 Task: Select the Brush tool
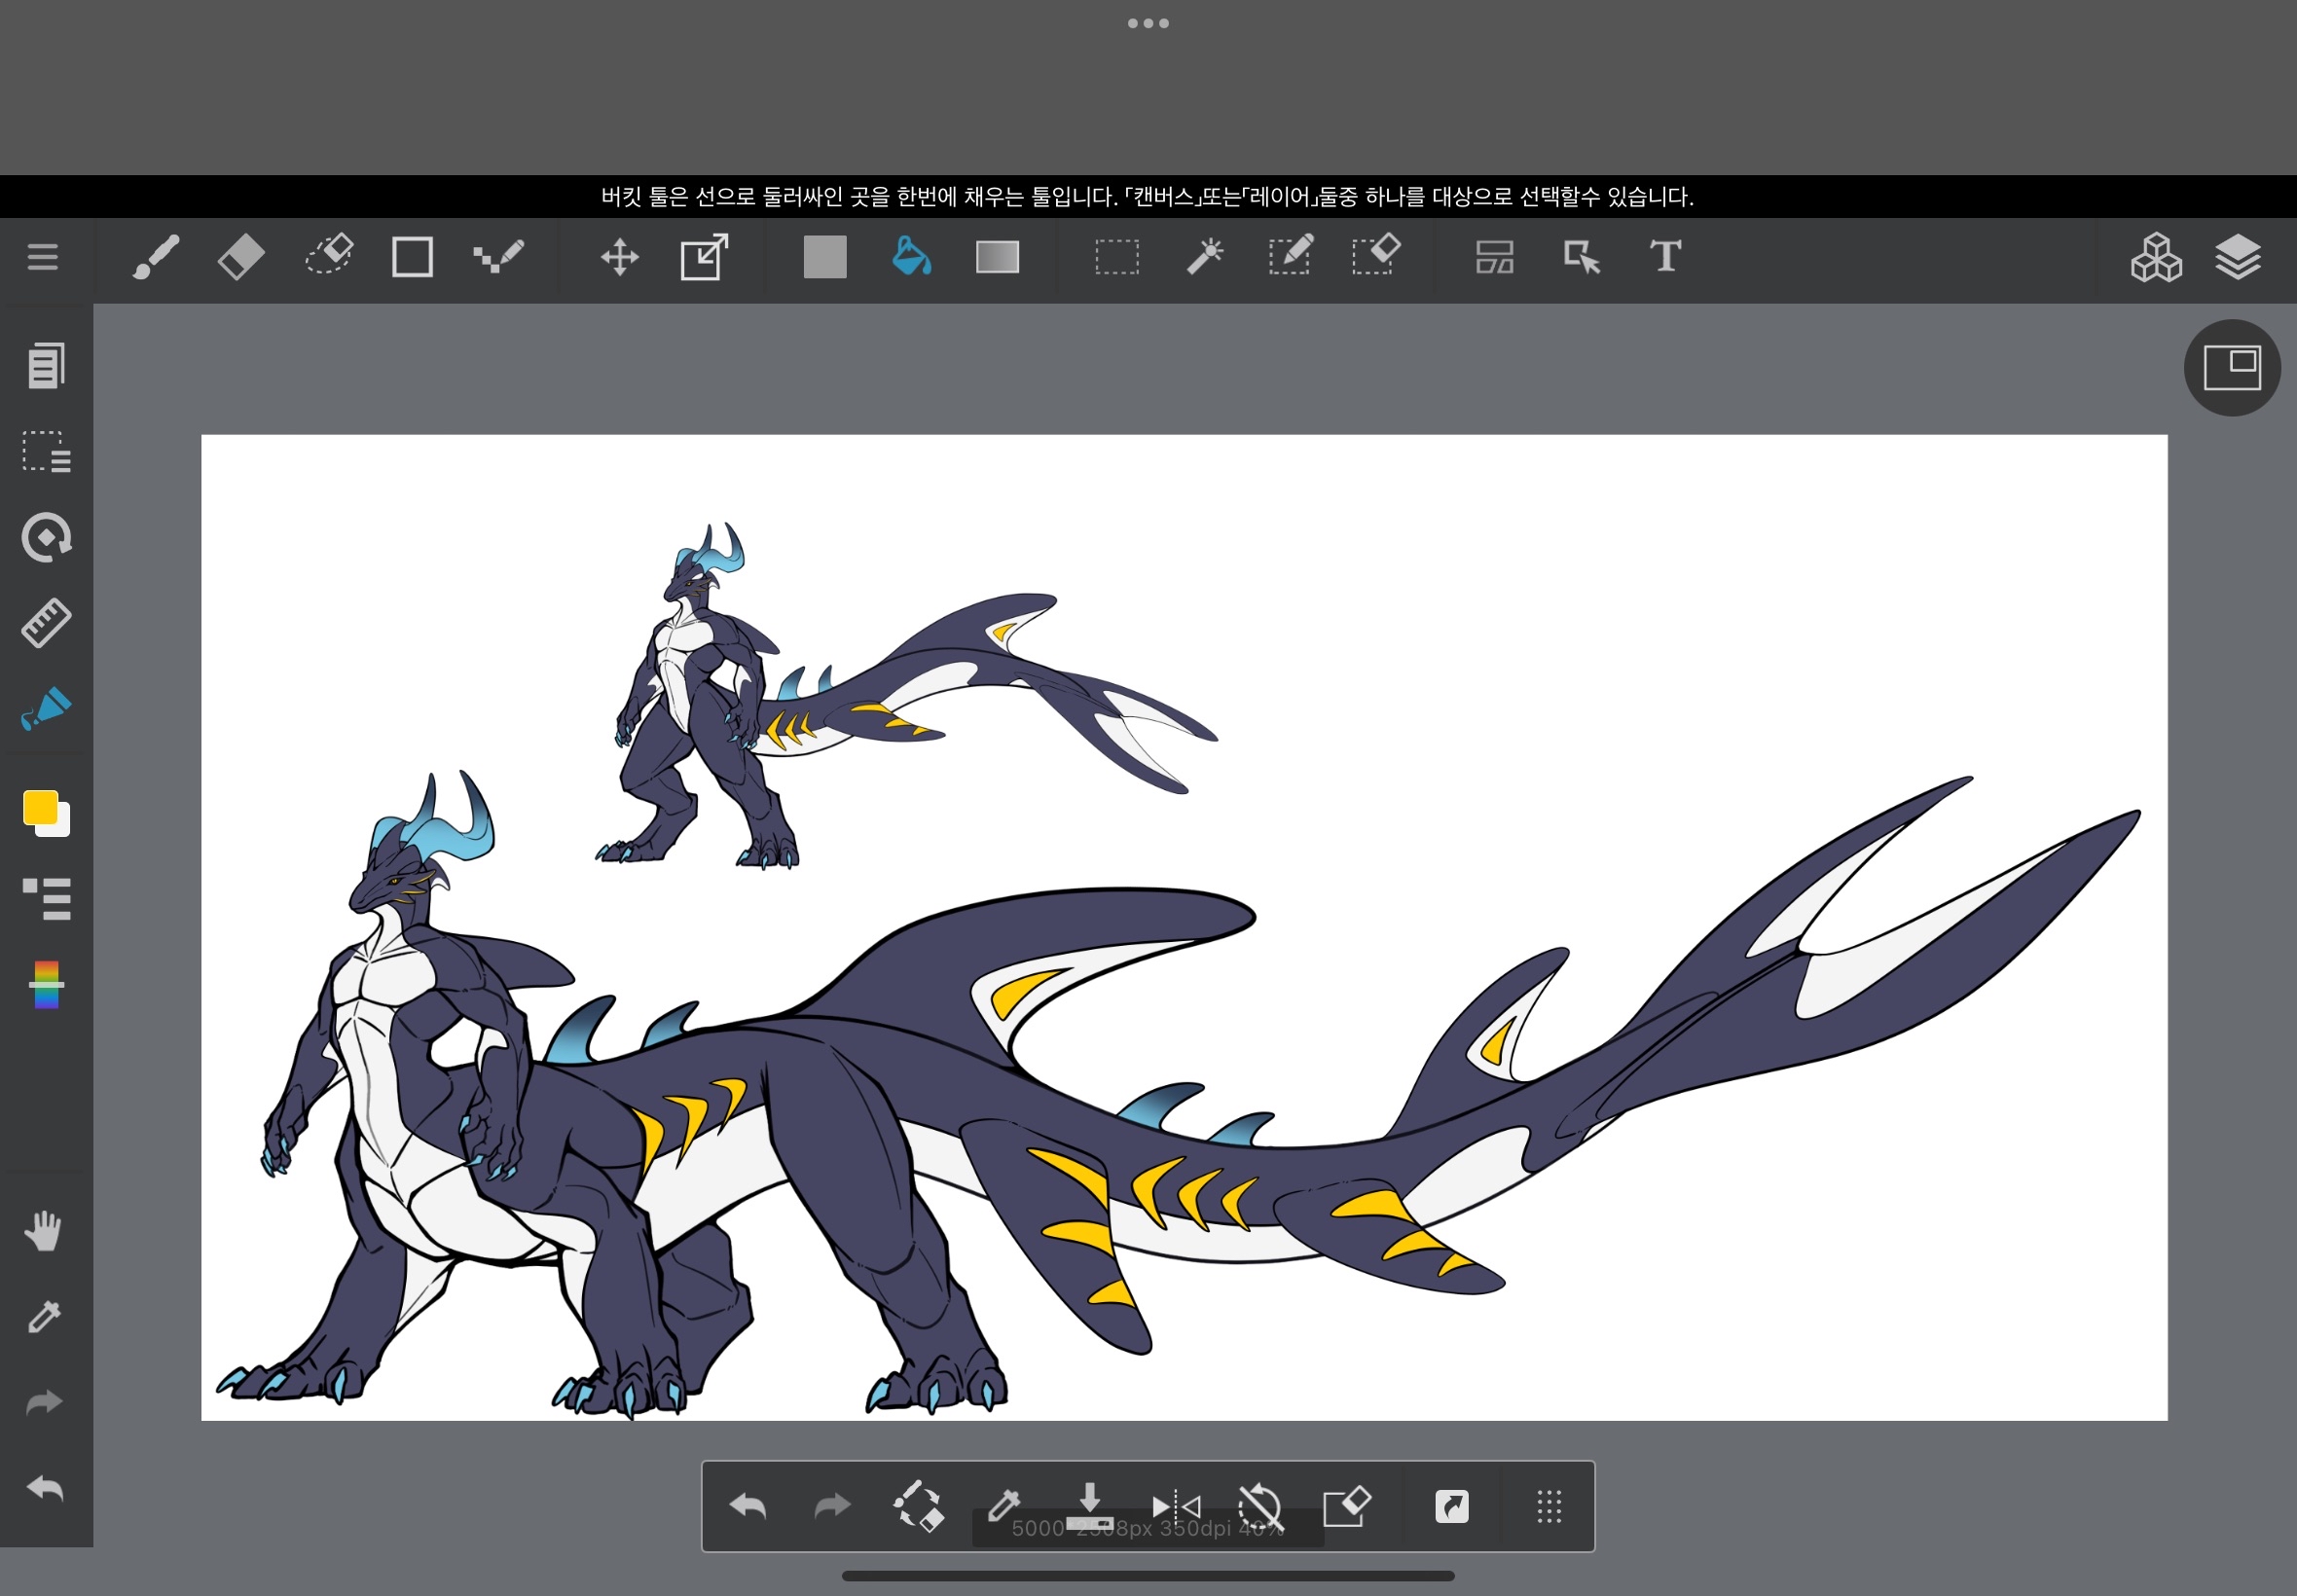(156, 258)
